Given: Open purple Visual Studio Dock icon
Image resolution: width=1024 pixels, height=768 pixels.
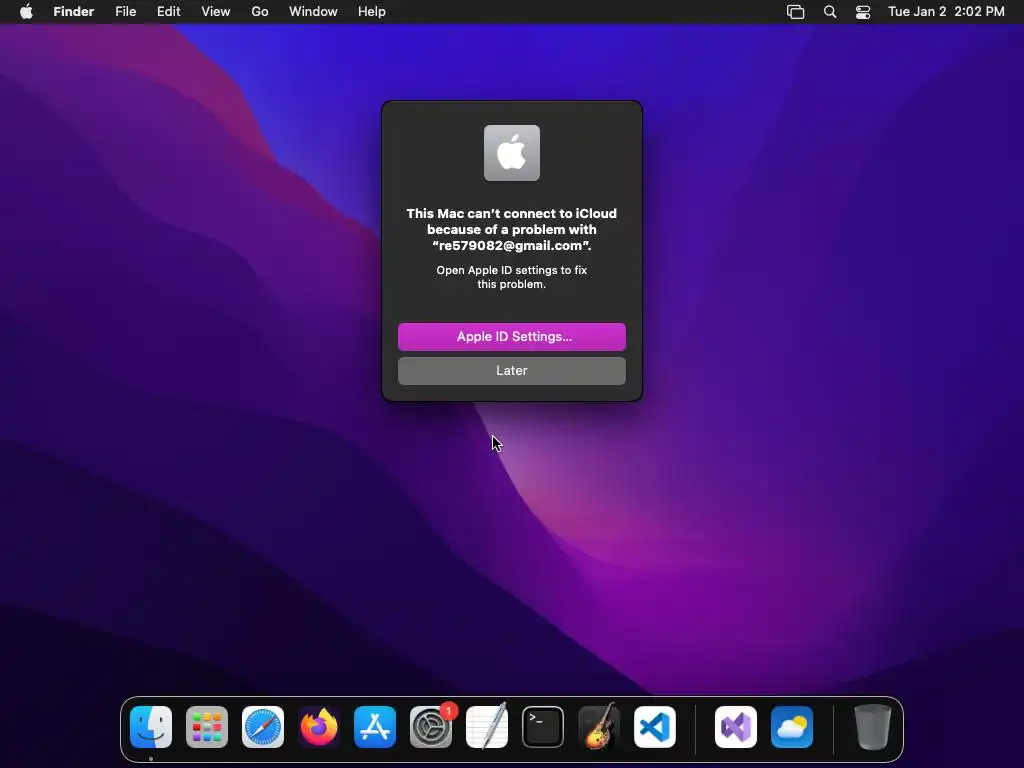Looking at the screenshot, I should coord(736,727).
